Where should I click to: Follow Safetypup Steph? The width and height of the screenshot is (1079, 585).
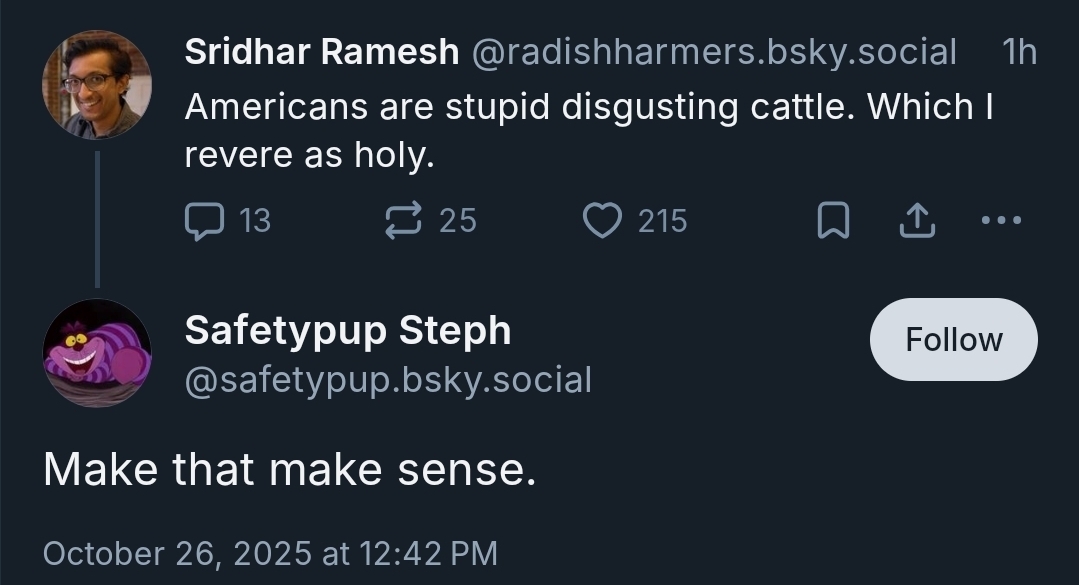point(953,339)
